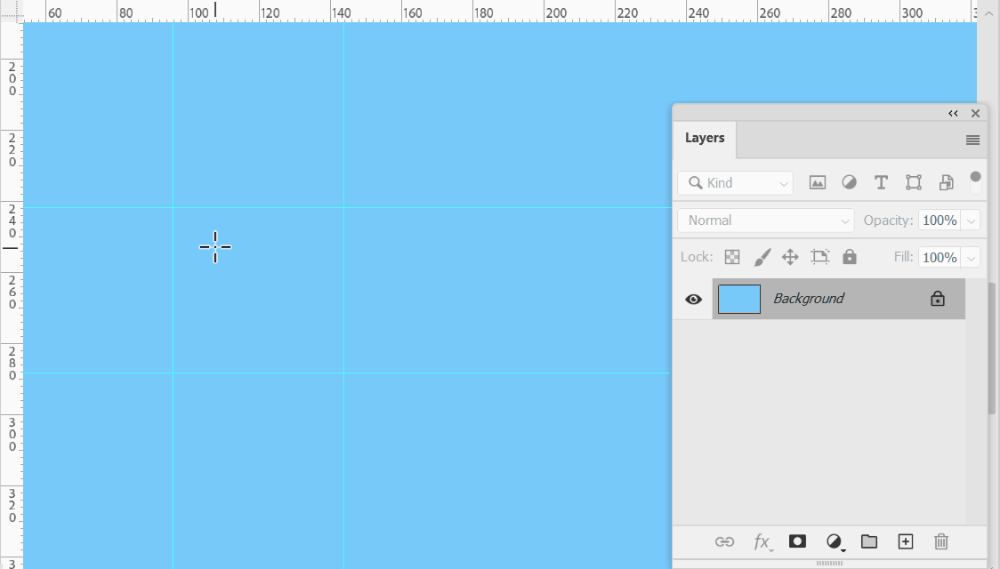1000x569 pixels.
Task: Create a new group folder icon
Action: pyautogui.click(x=869, y=542)
